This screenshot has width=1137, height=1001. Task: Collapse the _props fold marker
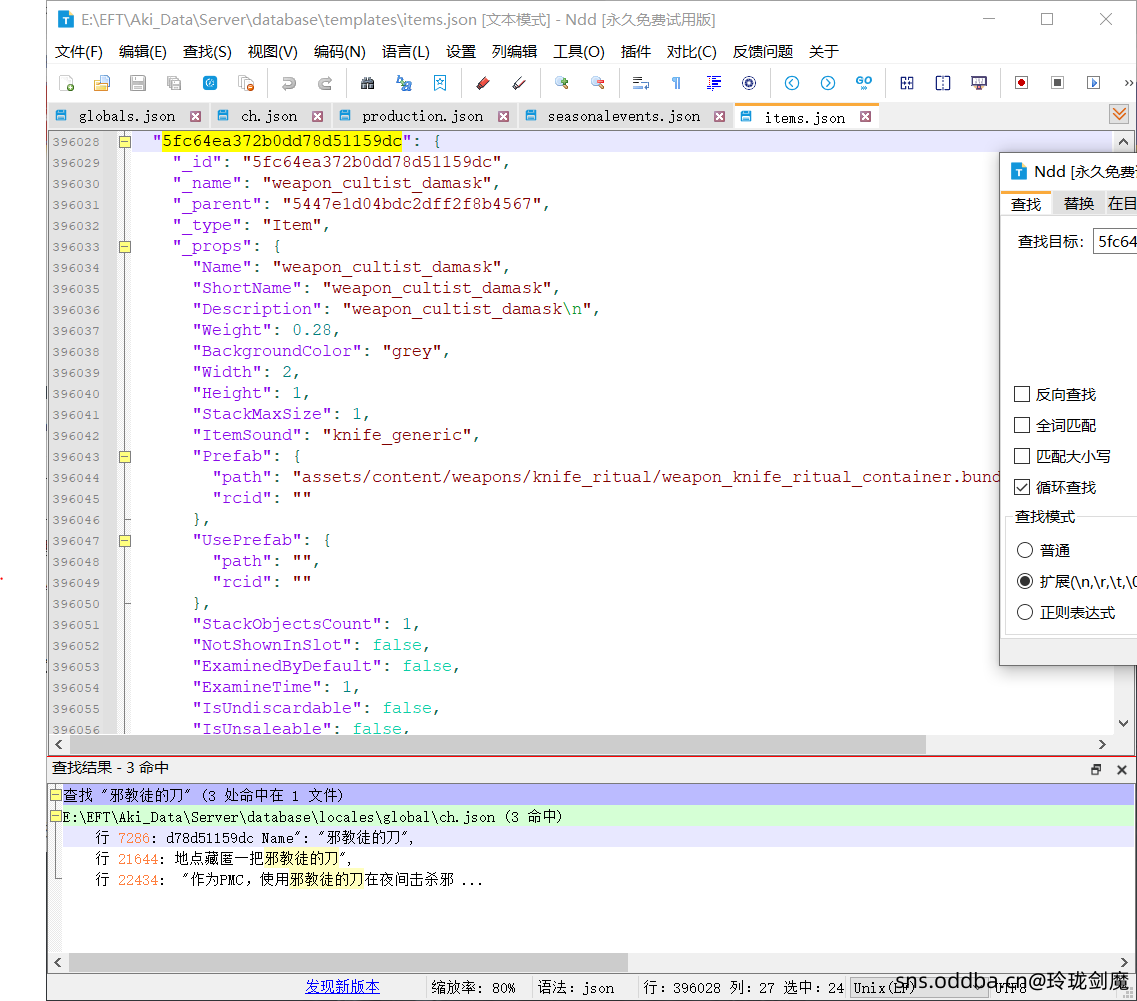coord(125,246)
